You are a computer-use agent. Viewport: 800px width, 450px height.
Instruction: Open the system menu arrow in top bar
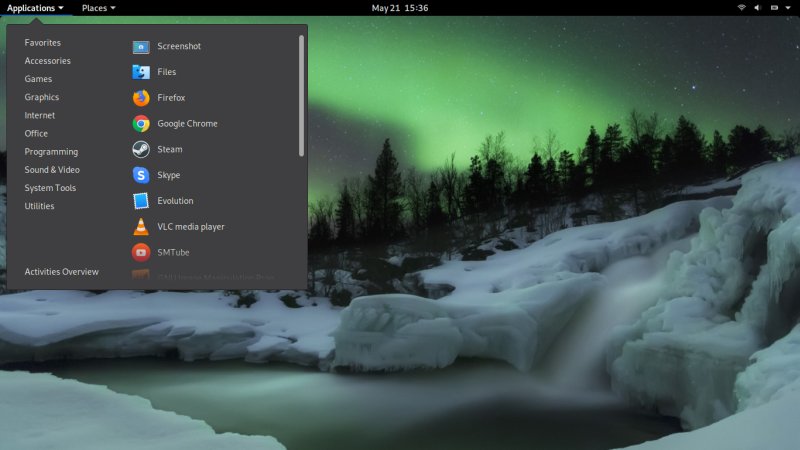pos(788,8)
